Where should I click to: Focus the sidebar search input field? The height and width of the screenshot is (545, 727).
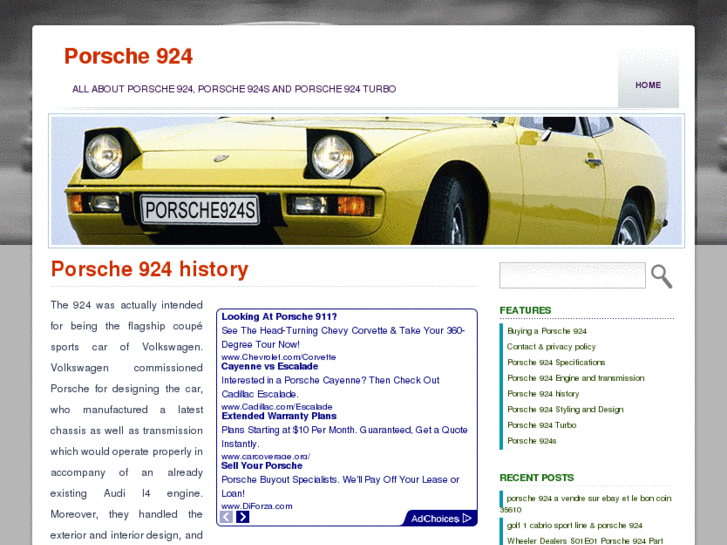(572, 276)
